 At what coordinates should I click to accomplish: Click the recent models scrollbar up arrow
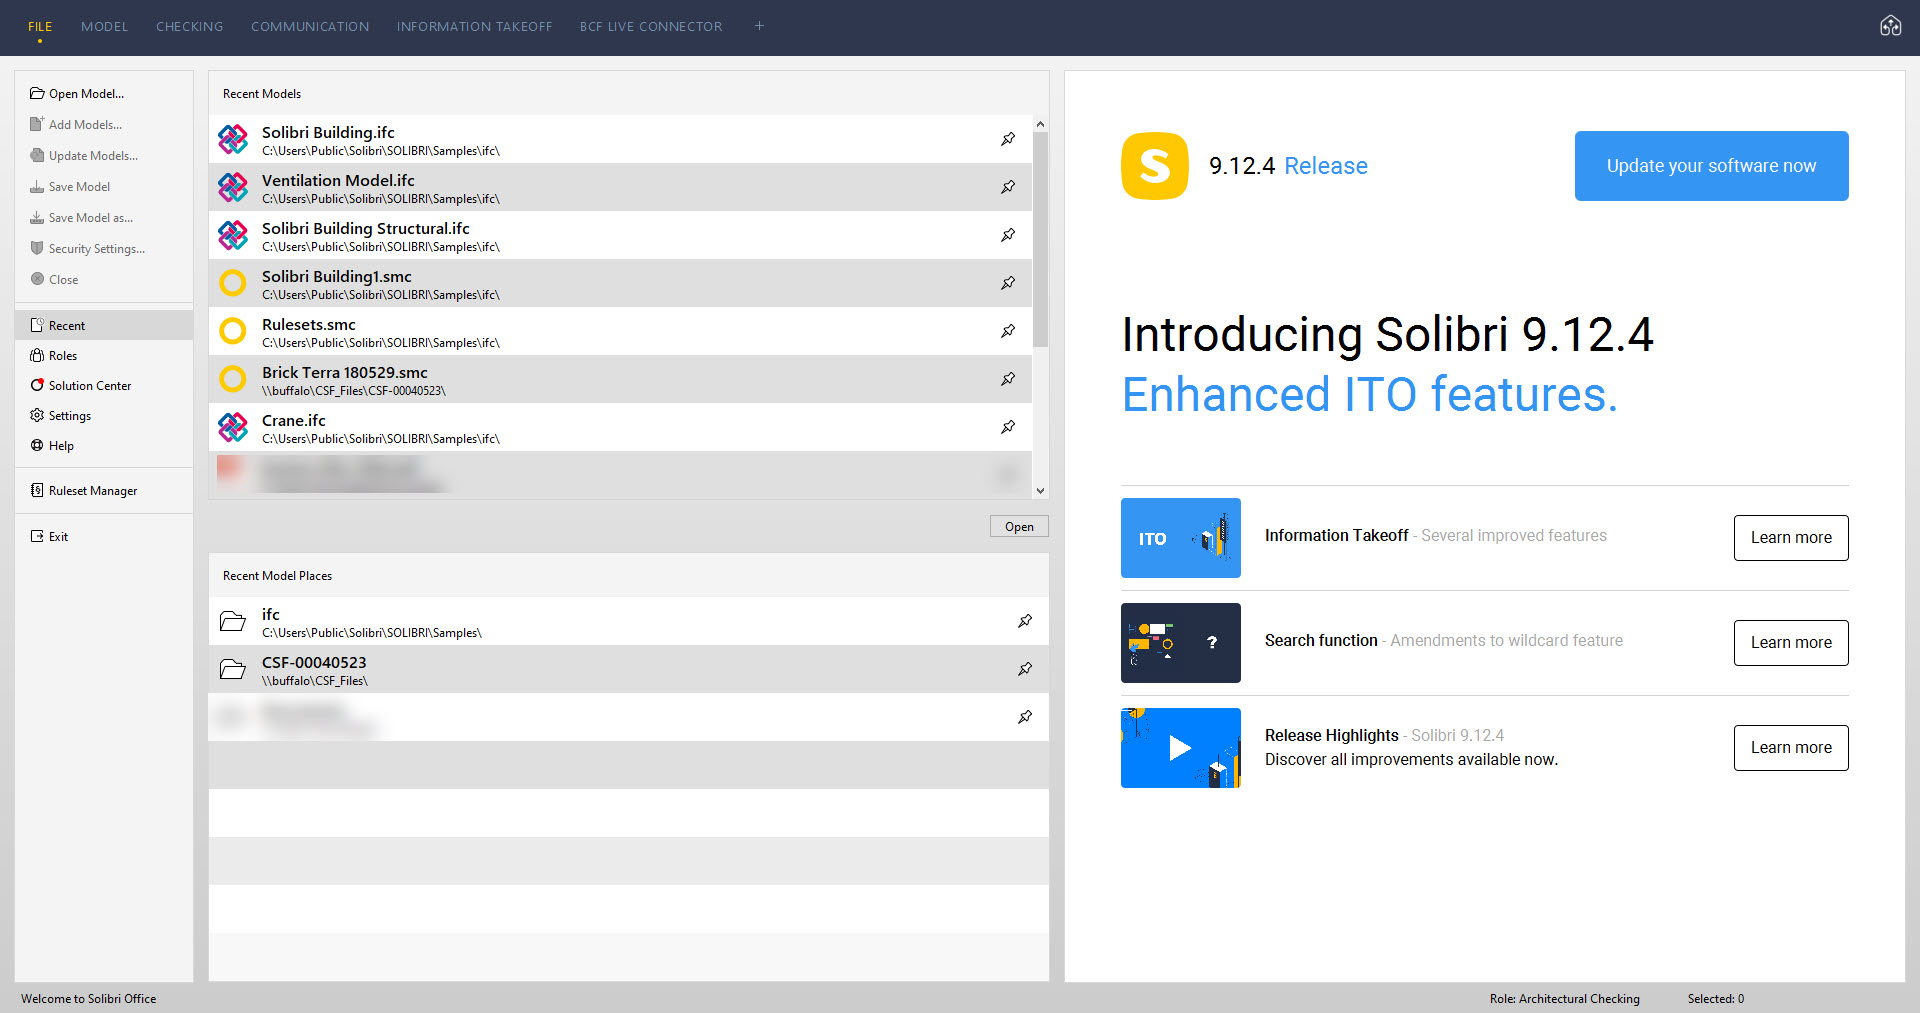[x=1040, y=124]
